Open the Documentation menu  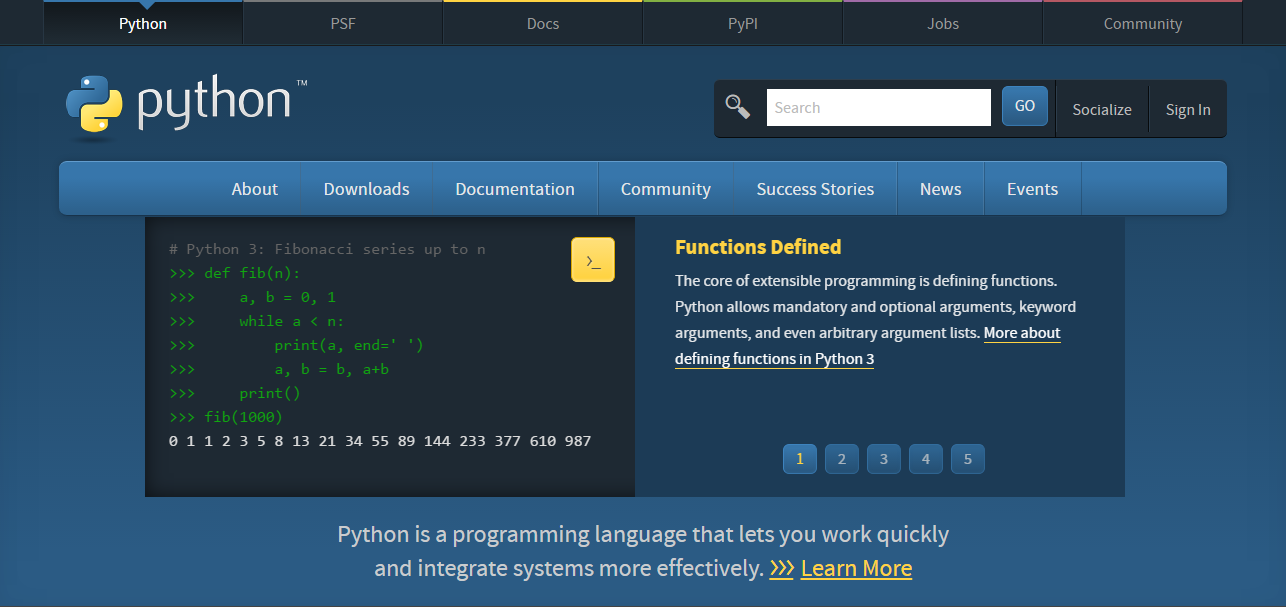click(515, 188)
